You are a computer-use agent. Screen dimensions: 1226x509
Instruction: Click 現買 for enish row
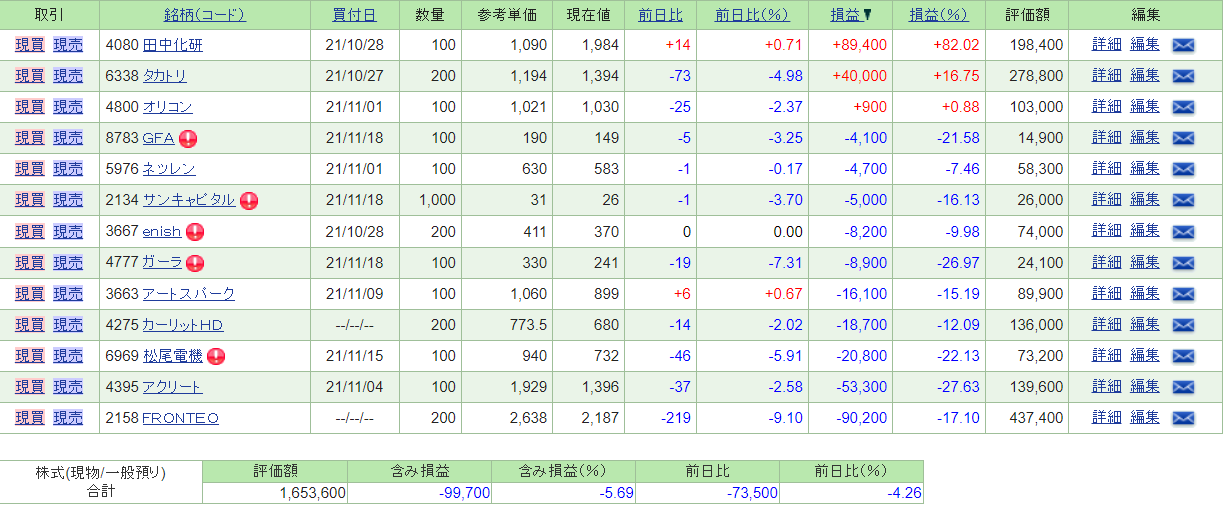click(30, 232)
